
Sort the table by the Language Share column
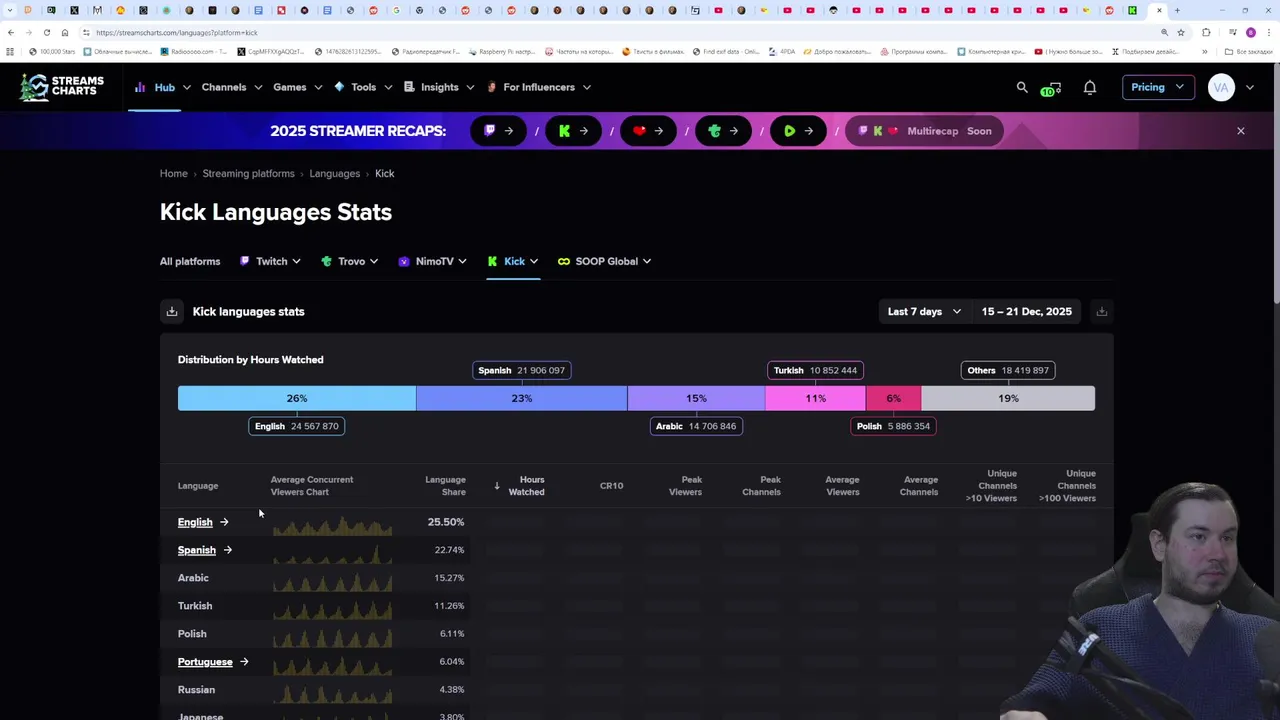pos(445,486)
